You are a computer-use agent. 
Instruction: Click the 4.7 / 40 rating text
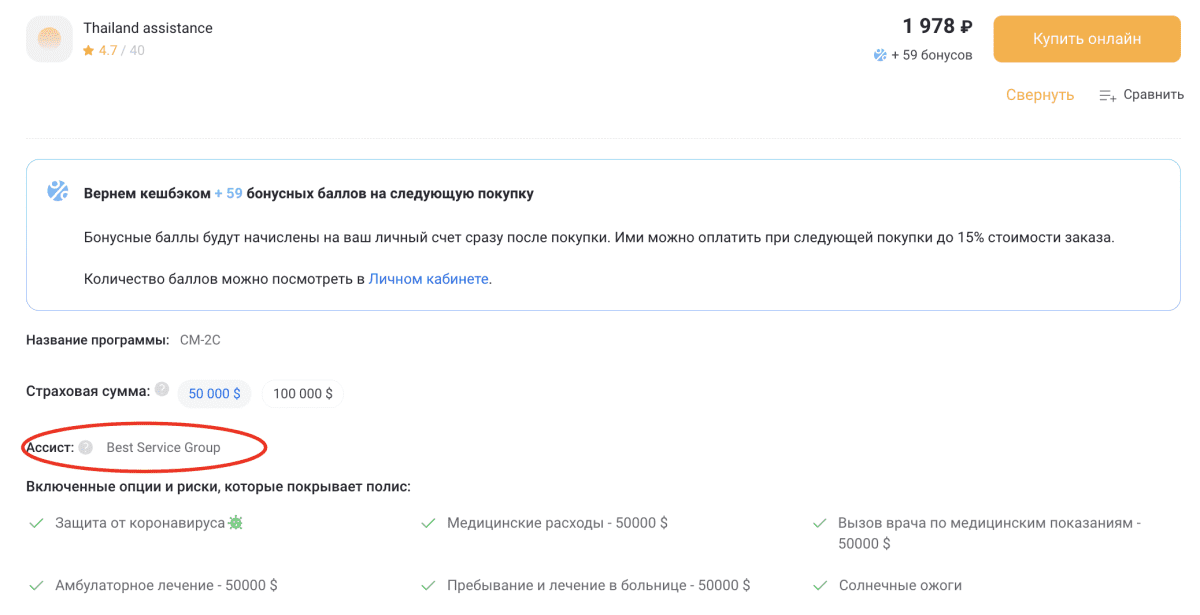tap(121, 50)
